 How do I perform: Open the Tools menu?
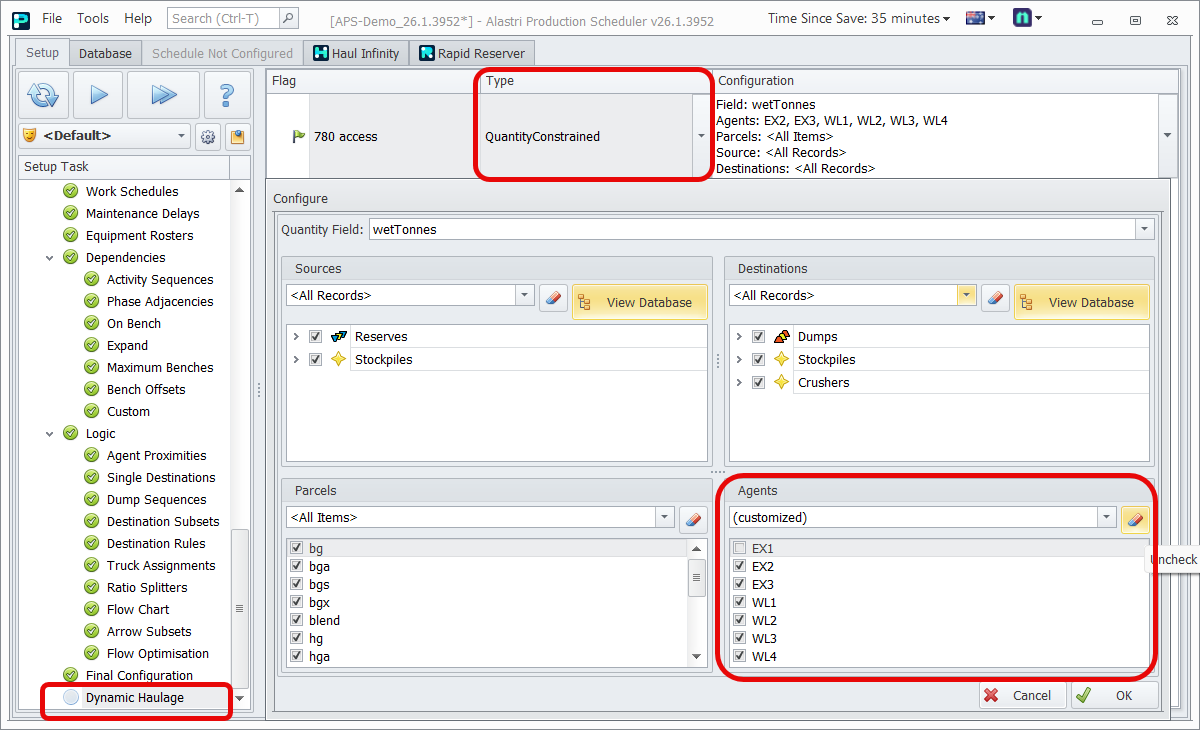tap(93, 18)
